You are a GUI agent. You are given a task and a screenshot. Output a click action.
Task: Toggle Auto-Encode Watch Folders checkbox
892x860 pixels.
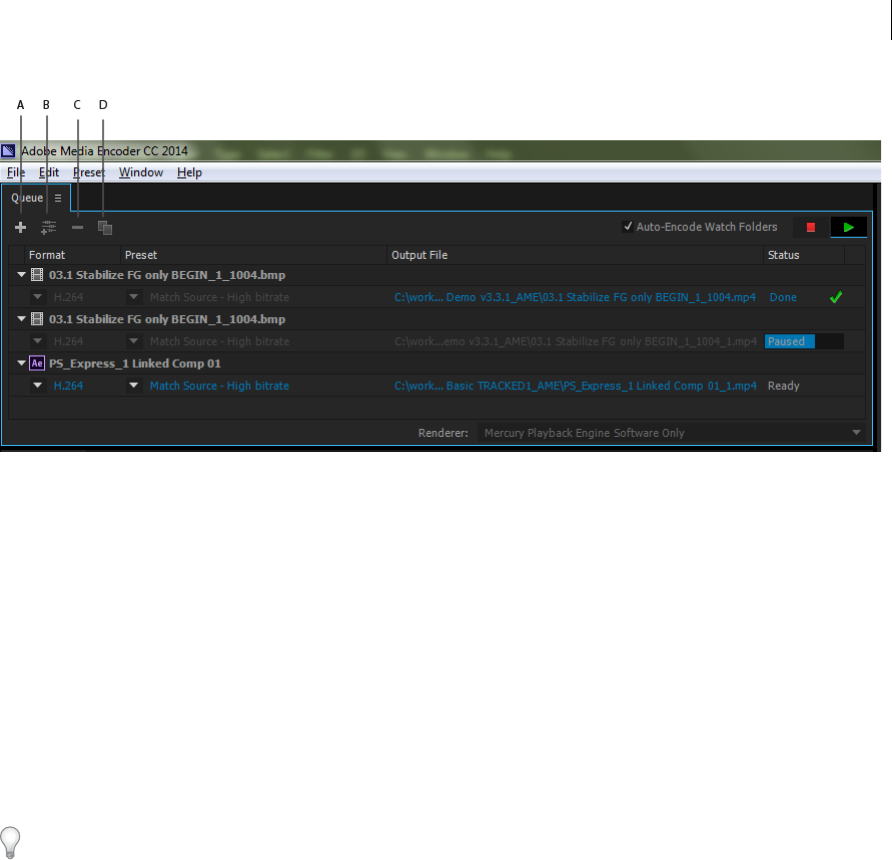pos(627,226)
